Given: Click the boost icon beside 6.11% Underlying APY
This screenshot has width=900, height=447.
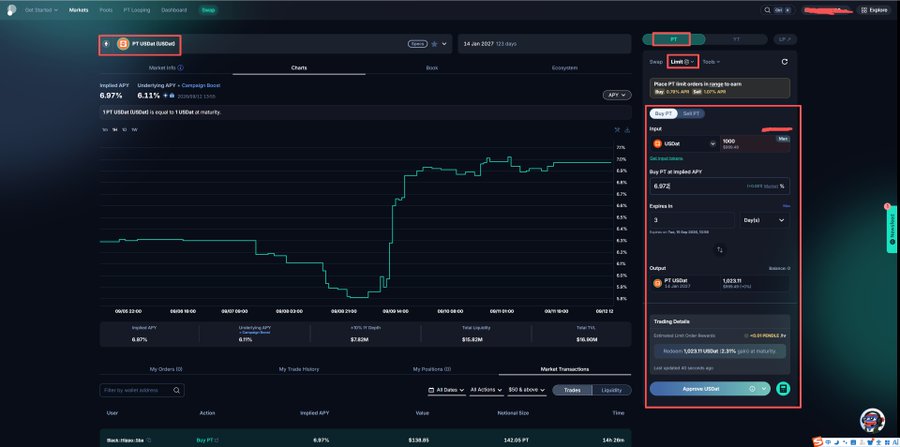Looking at the screenshot, I should pyautogui.click(x=166, y=95).
